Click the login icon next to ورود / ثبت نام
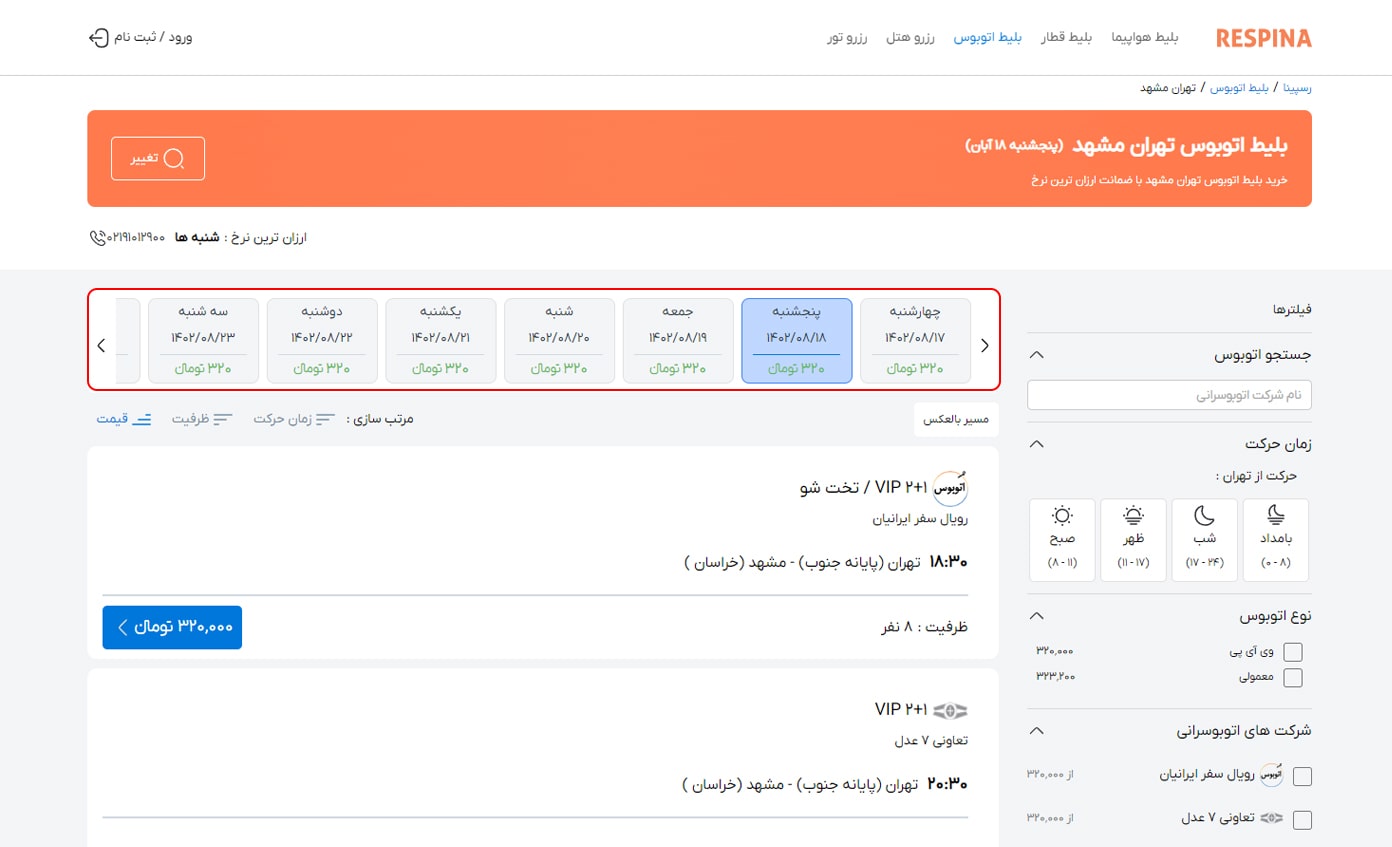This screenshot has height=847, width=1392. pos(98,37)
